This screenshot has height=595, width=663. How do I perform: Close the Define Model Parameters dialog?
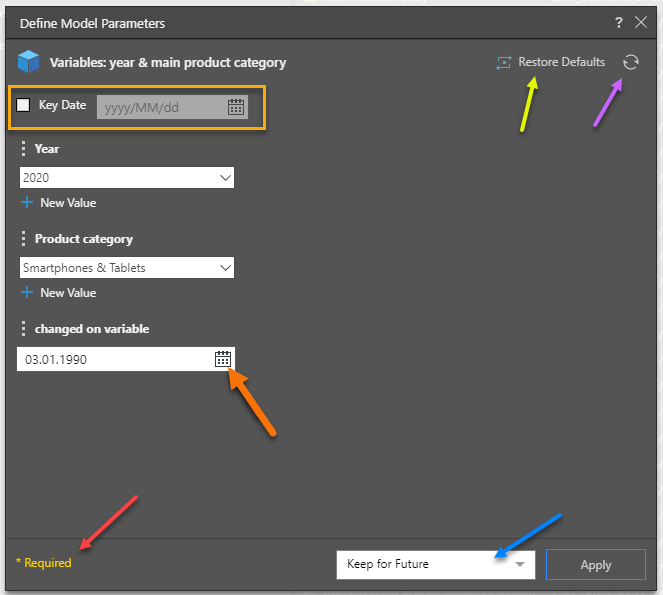(x=641, y=22)
